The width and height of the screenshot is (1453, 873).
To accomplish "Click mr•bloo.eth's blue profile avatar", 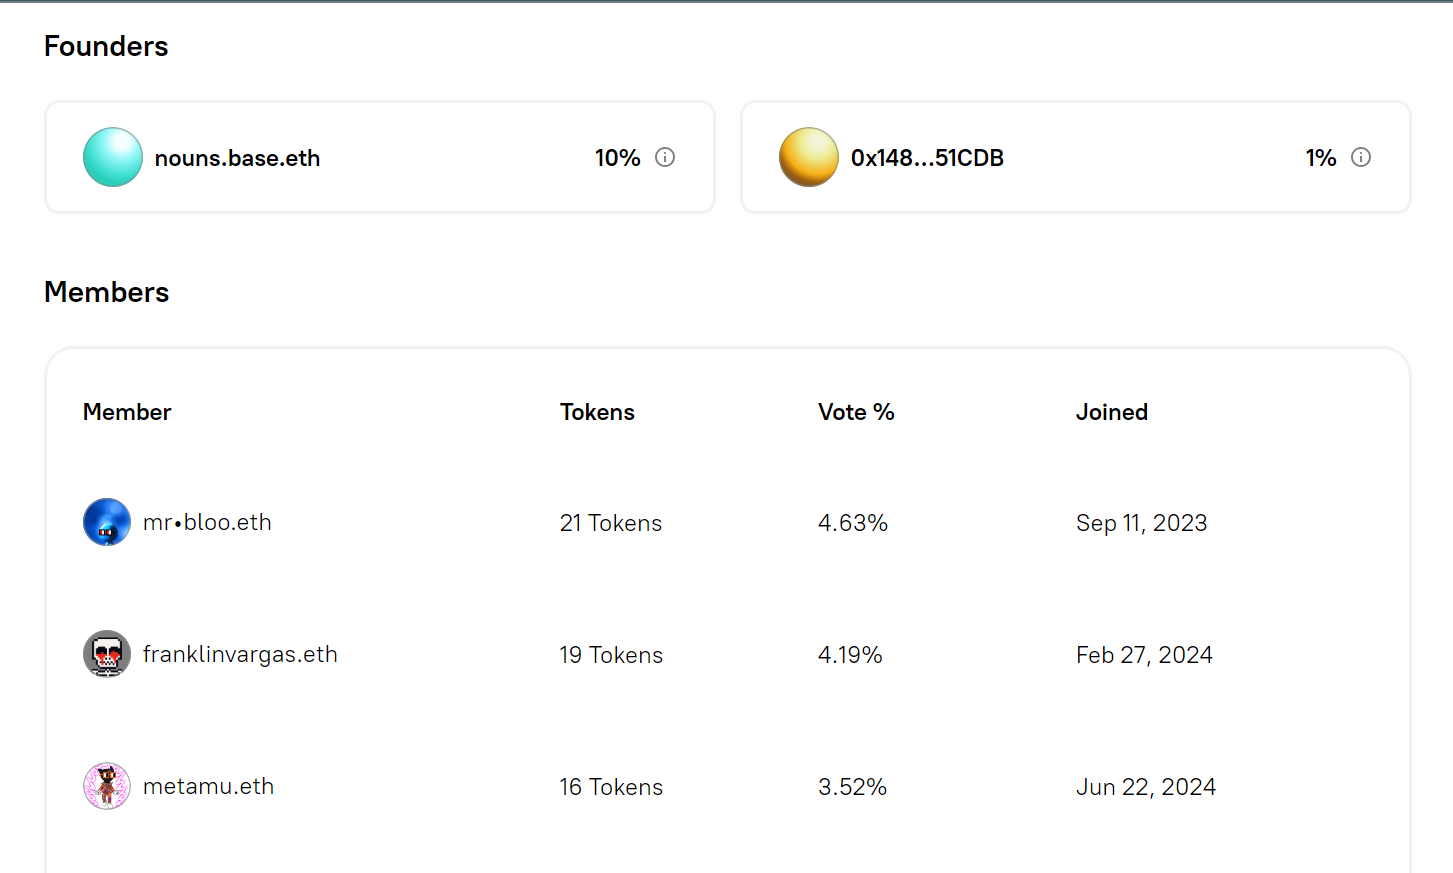I will [x=106, y=522].
